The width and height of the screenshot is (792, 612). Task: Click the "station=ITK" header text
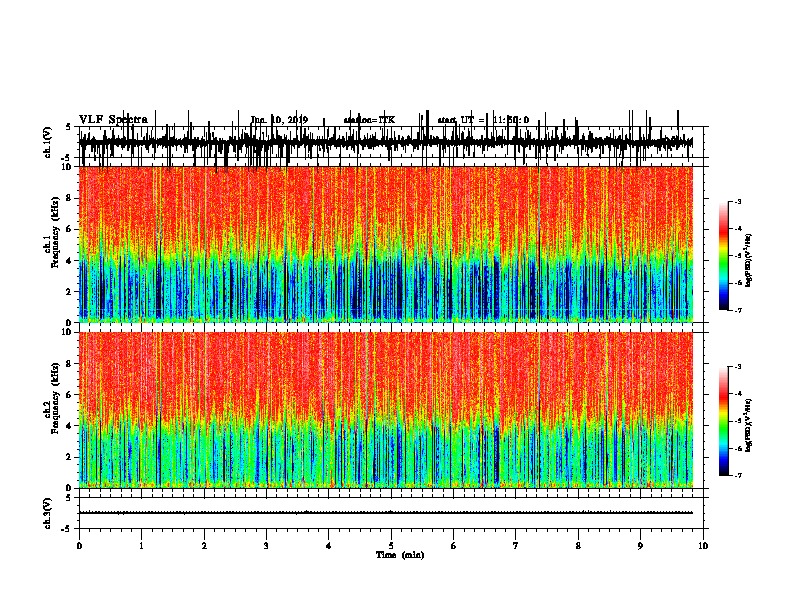point(369,120)
